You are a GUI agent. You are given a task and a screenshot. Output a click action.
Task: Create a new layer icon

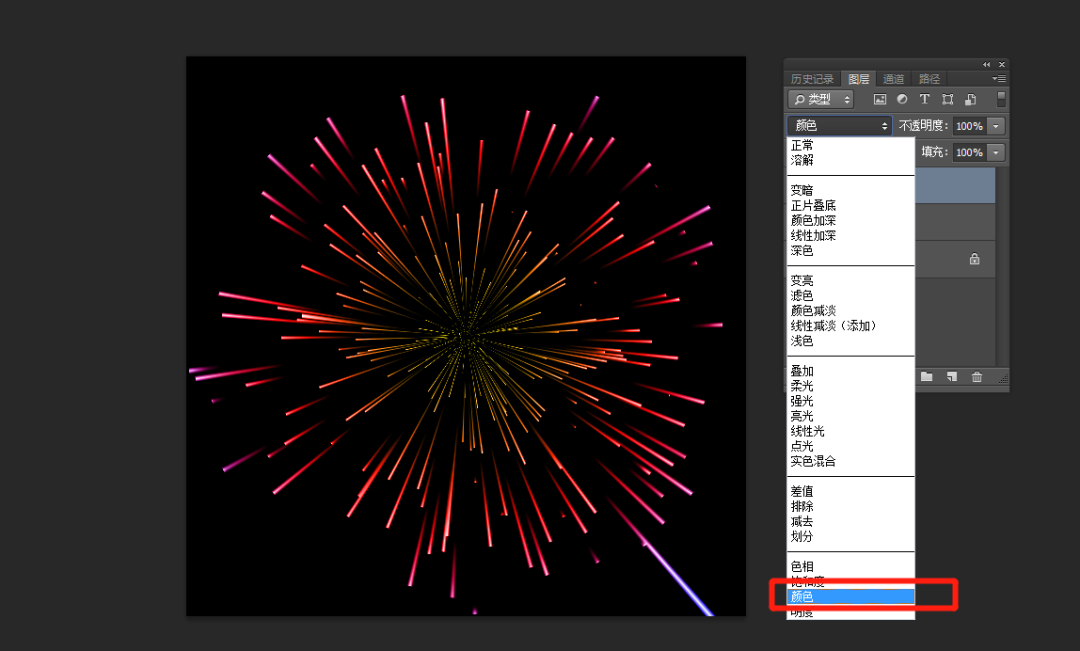coord(951,377)
